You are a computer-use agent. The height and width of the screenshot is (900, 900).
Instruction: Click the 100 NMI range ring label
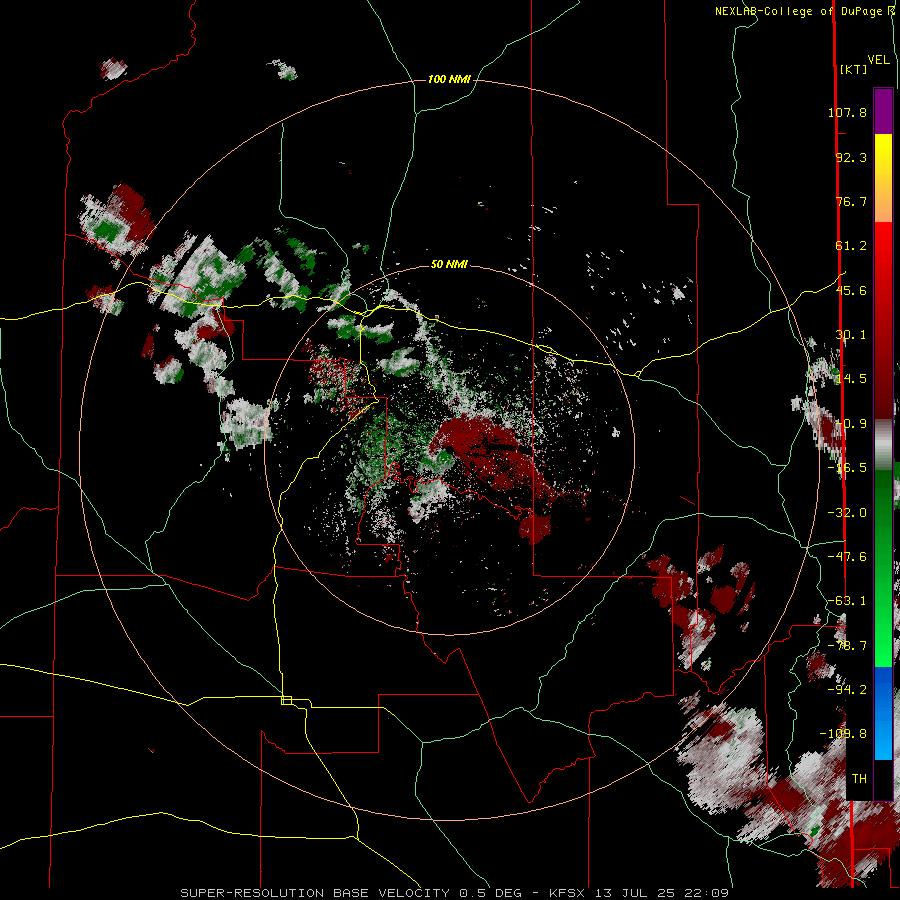pyautogui.click(x=449, y=79)
